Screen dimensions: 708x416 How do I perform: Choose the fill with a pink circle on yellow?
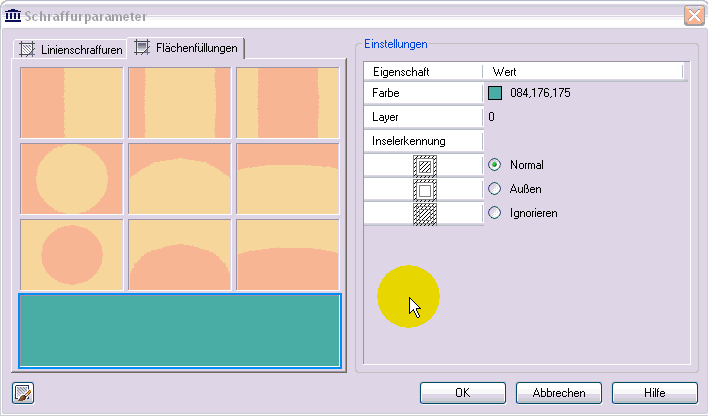[72, 255]
